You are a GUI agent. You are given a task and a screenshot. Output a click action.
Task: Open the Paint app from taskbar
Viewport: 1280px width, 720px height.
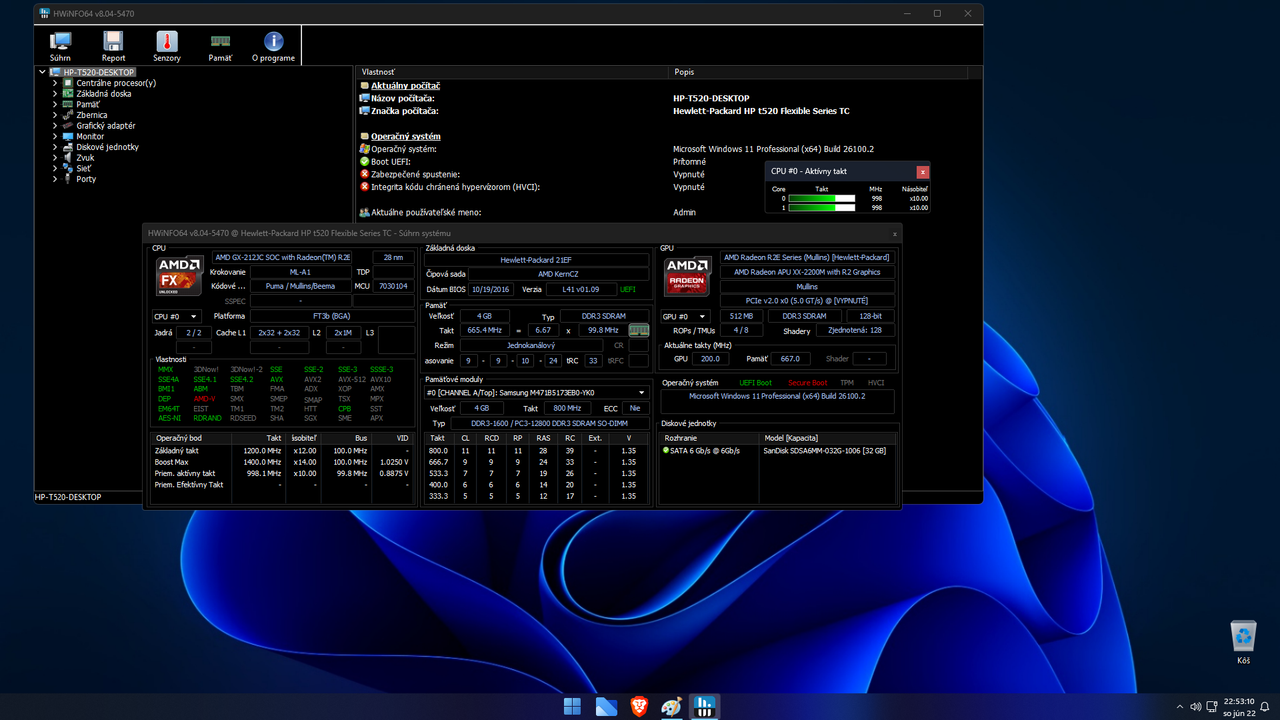coord(672,706)
